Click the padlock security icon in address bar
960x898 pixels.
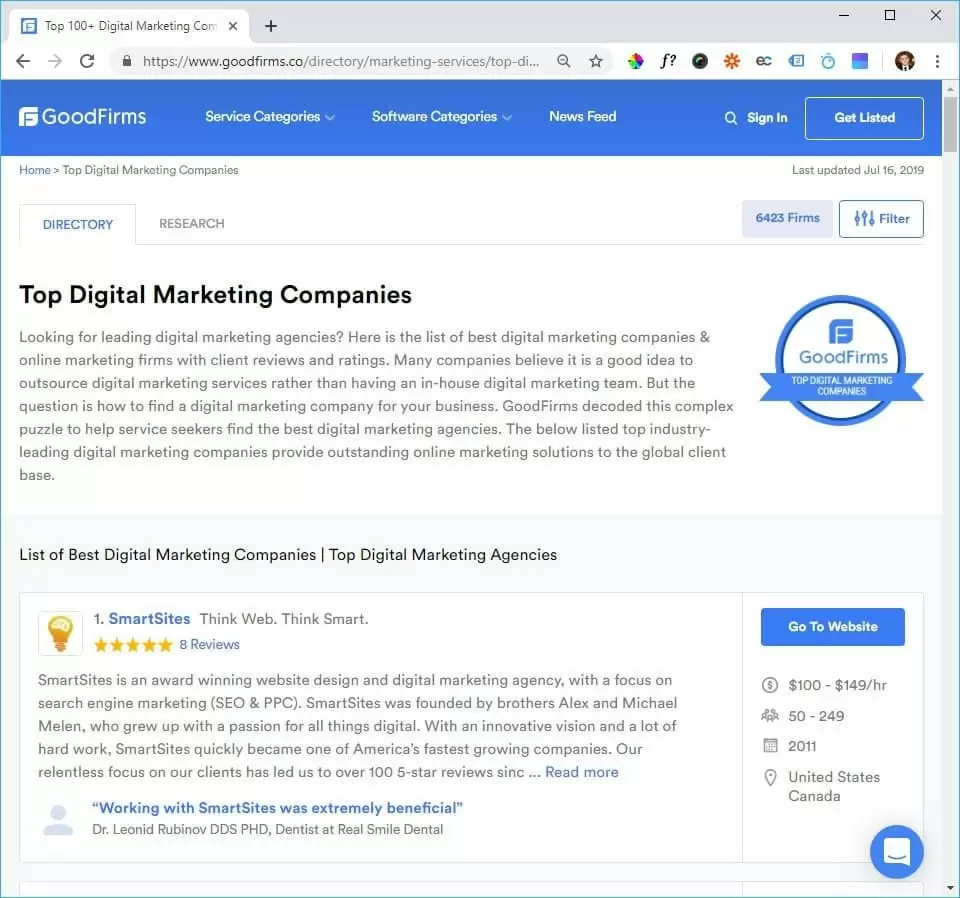tap(126, 61)
